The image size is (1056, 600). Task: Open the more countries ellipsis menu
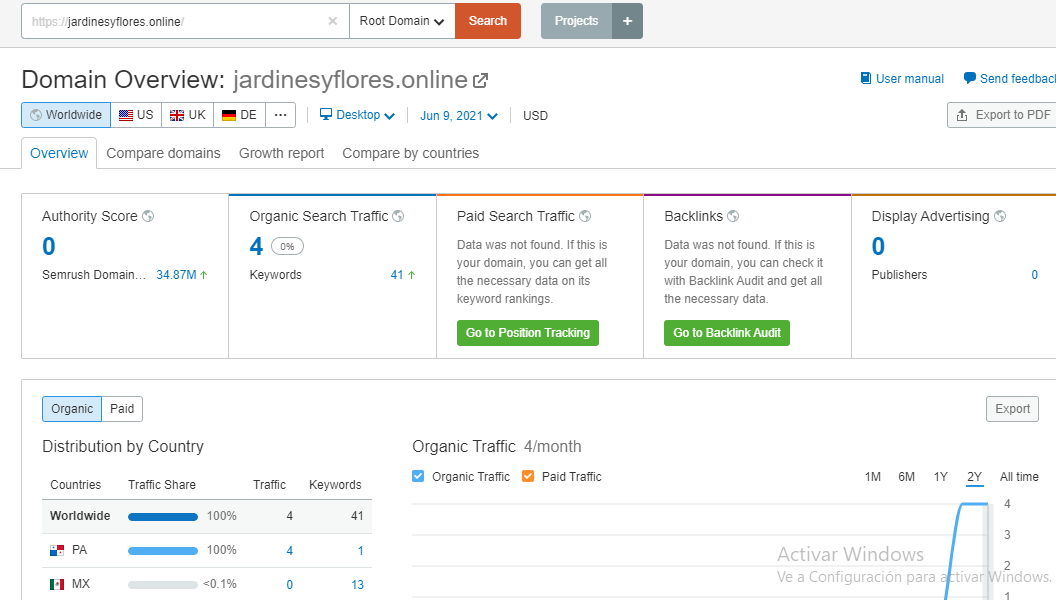click(x=281, y=115)
